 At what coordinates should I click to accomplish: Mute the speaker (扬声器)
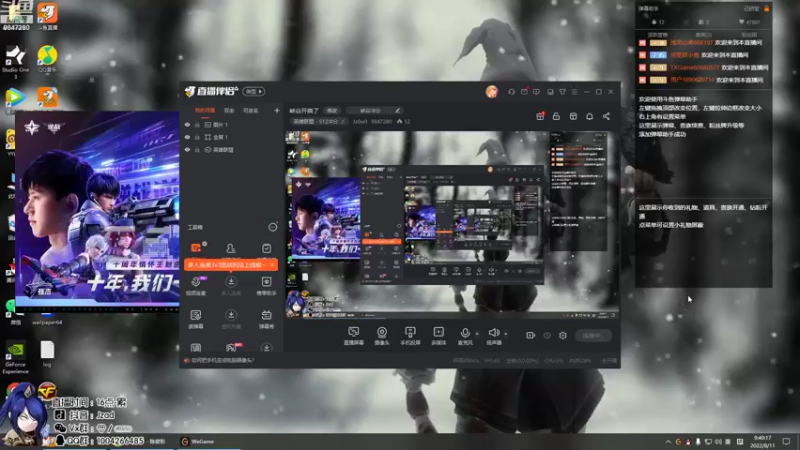[493, 336]
